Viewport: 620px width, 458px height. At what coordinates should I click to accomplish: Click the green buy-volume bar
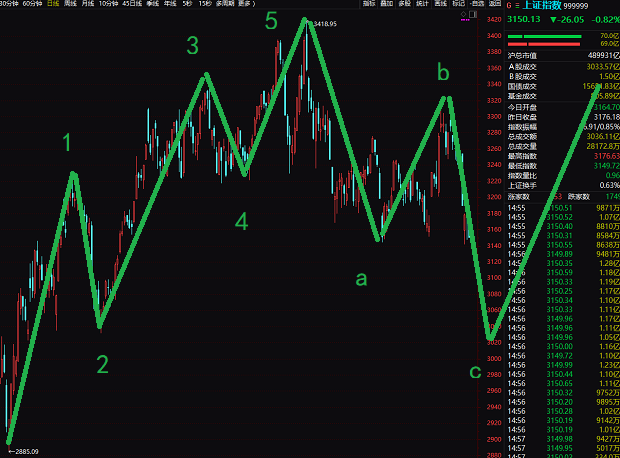(x=544, y=37)
